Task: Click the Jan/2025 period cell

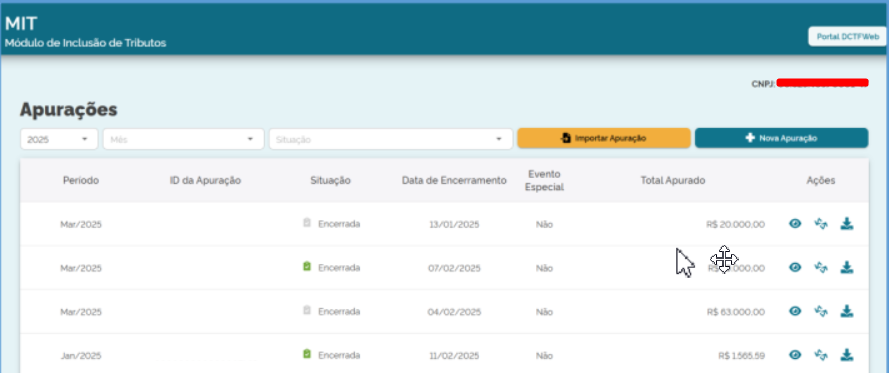Action: click(81, 356)
